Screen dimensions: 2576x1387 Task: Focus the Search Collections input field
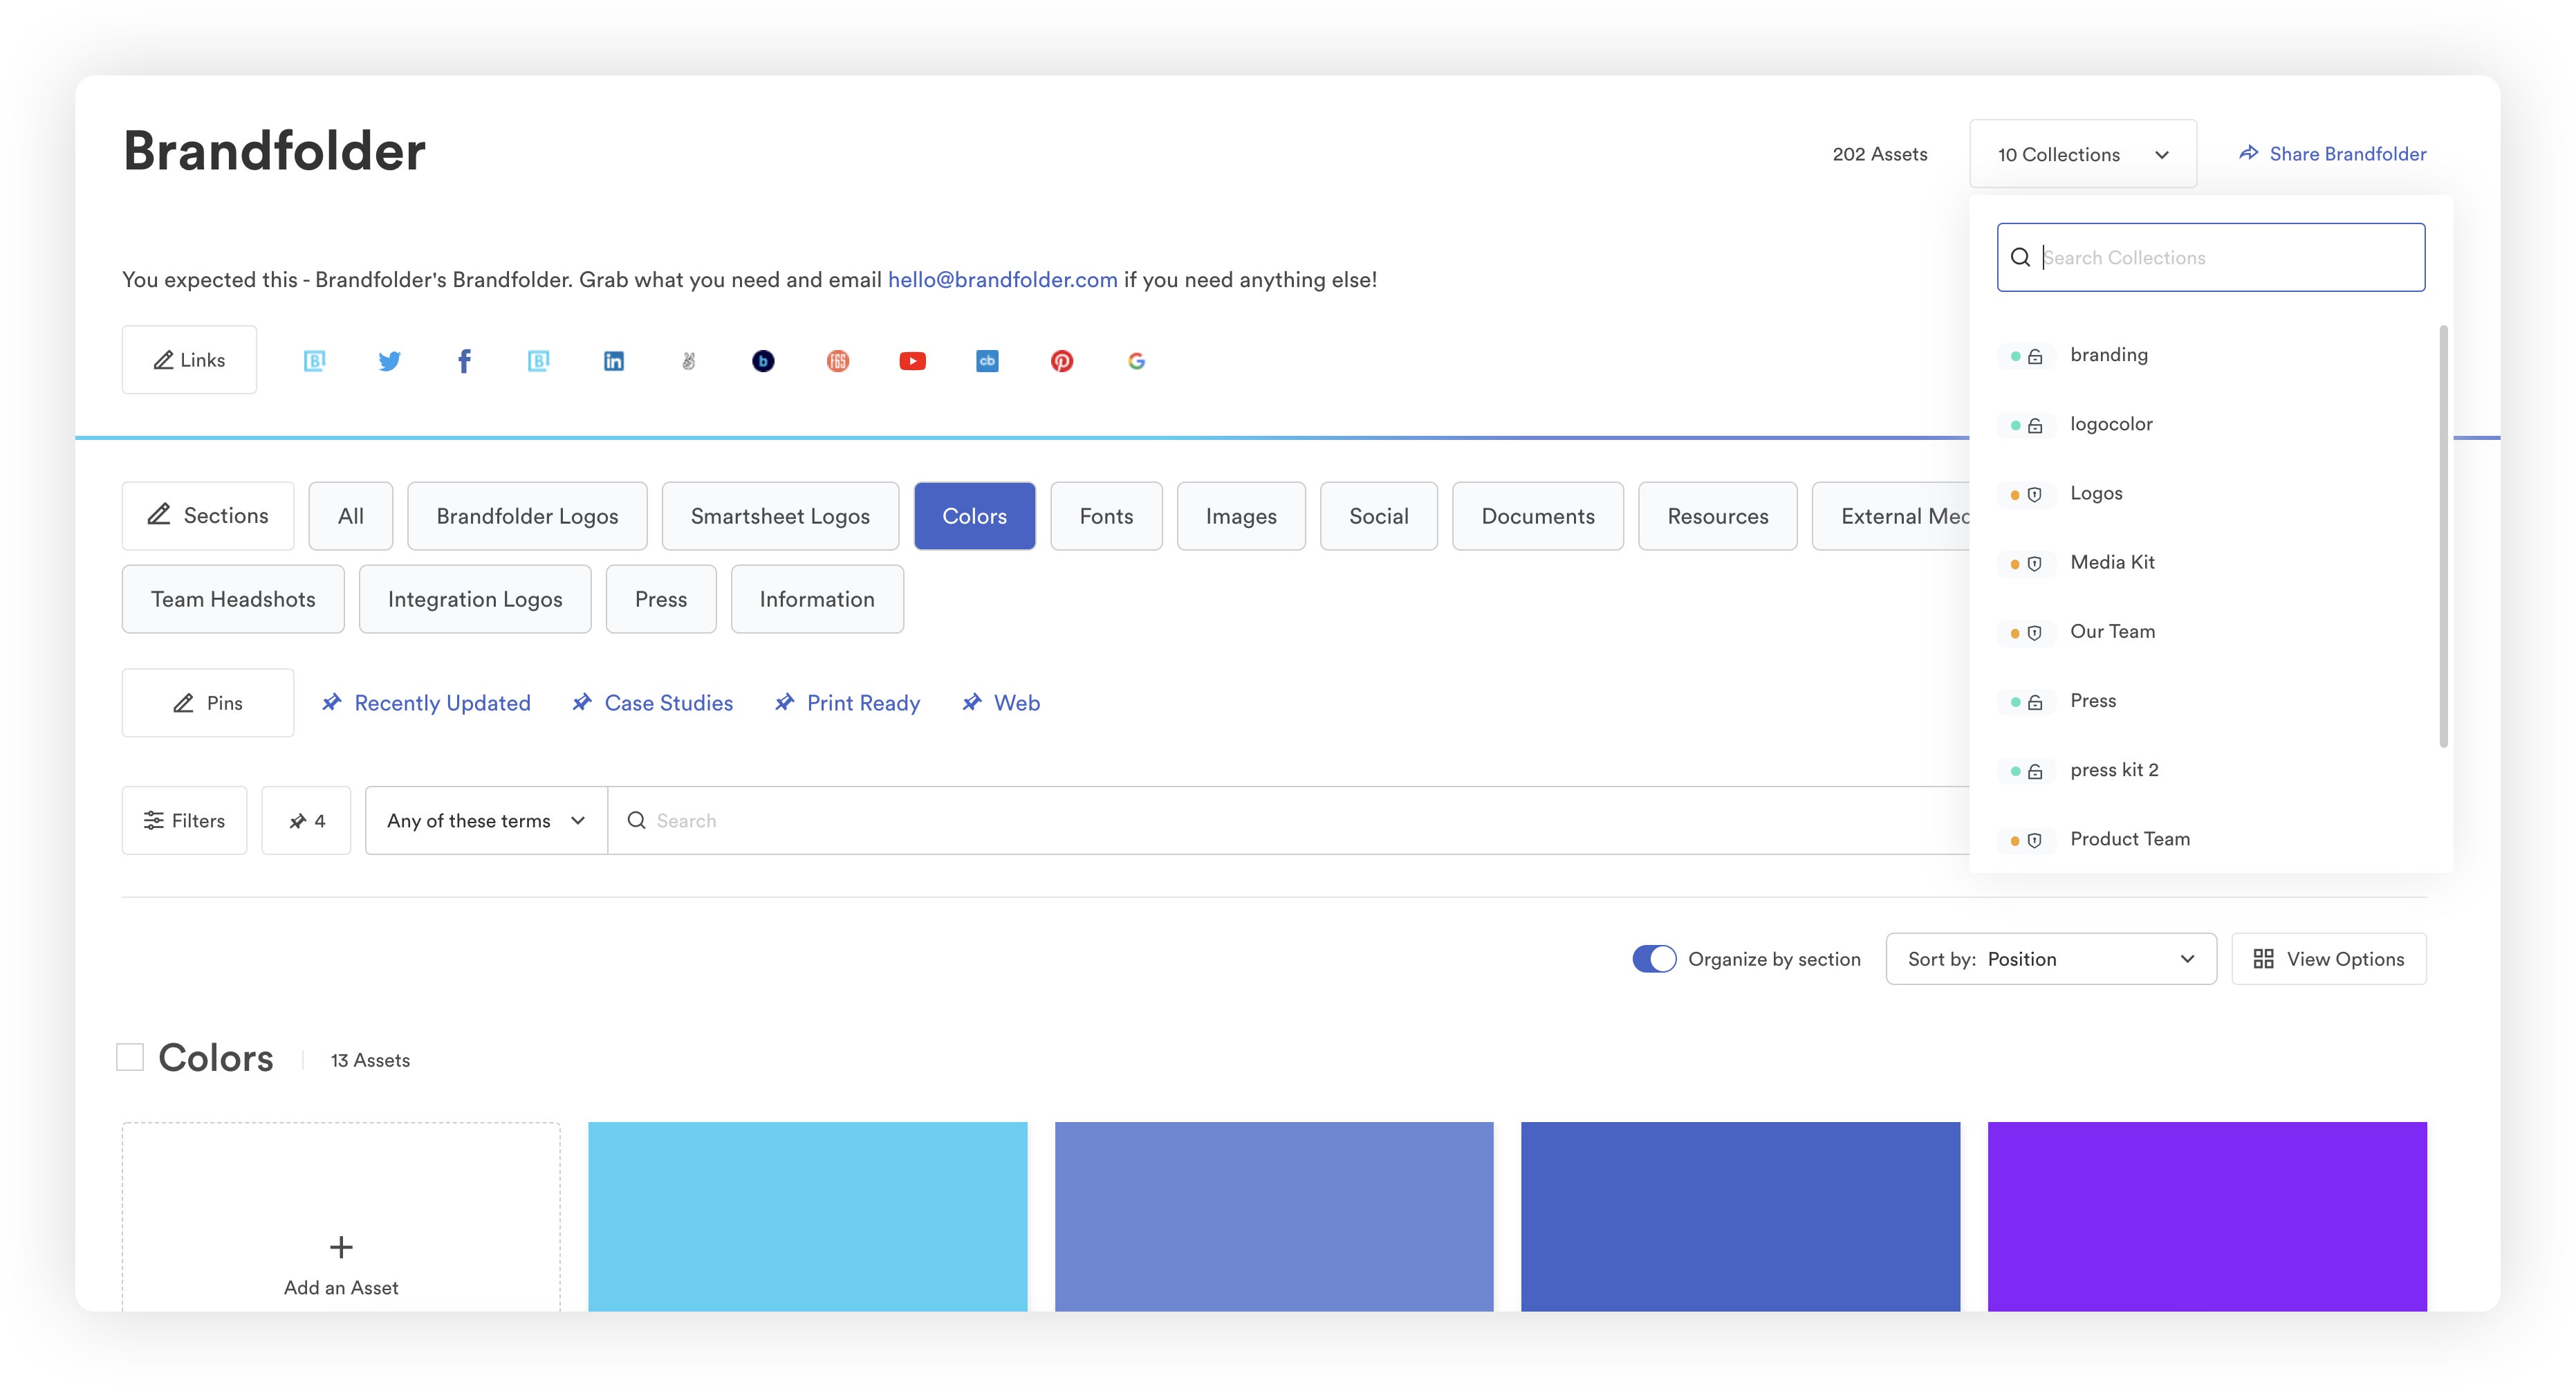2211,257
